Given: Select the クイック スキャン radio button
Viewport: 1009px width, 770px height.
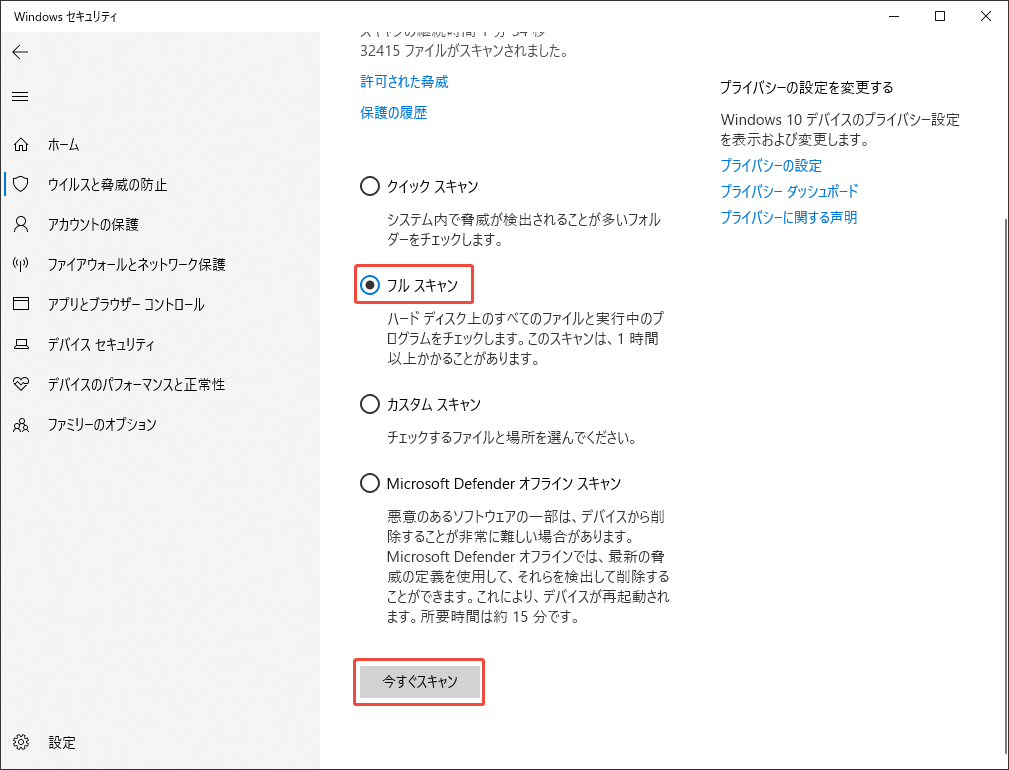Looking at the screenshot, I should pos(370,187).
